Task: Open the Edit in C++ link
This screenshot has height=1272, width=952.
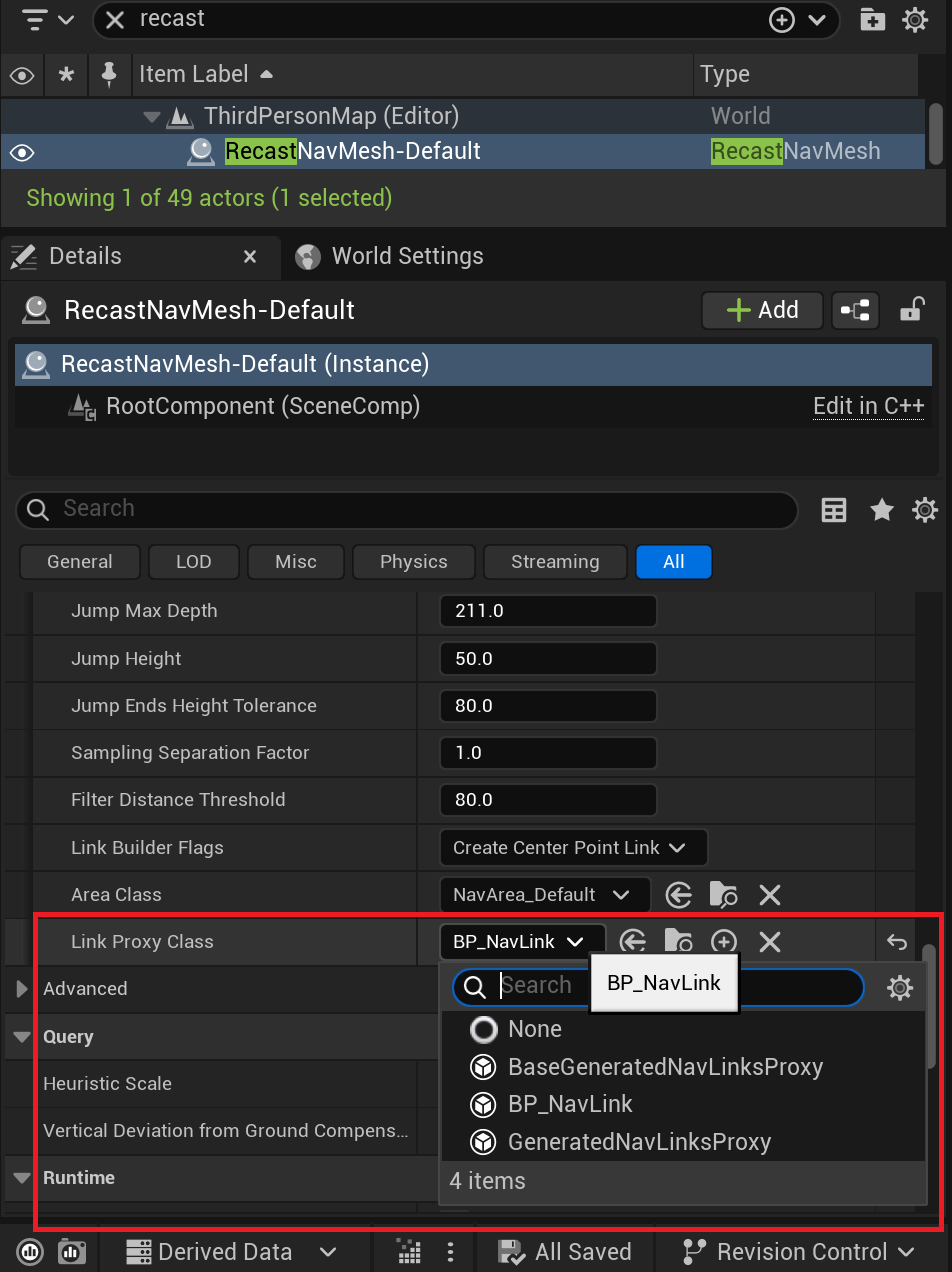Action: [868, 406]
